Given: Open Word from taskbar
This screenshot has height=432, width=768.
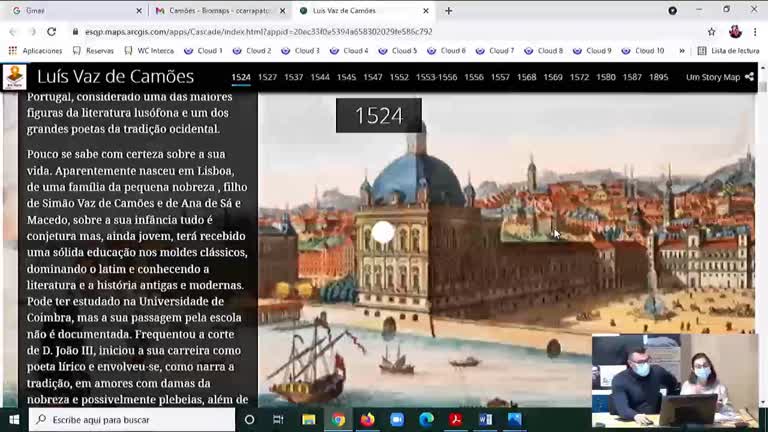Looking at the screenshot, I should tap(485, 420).
